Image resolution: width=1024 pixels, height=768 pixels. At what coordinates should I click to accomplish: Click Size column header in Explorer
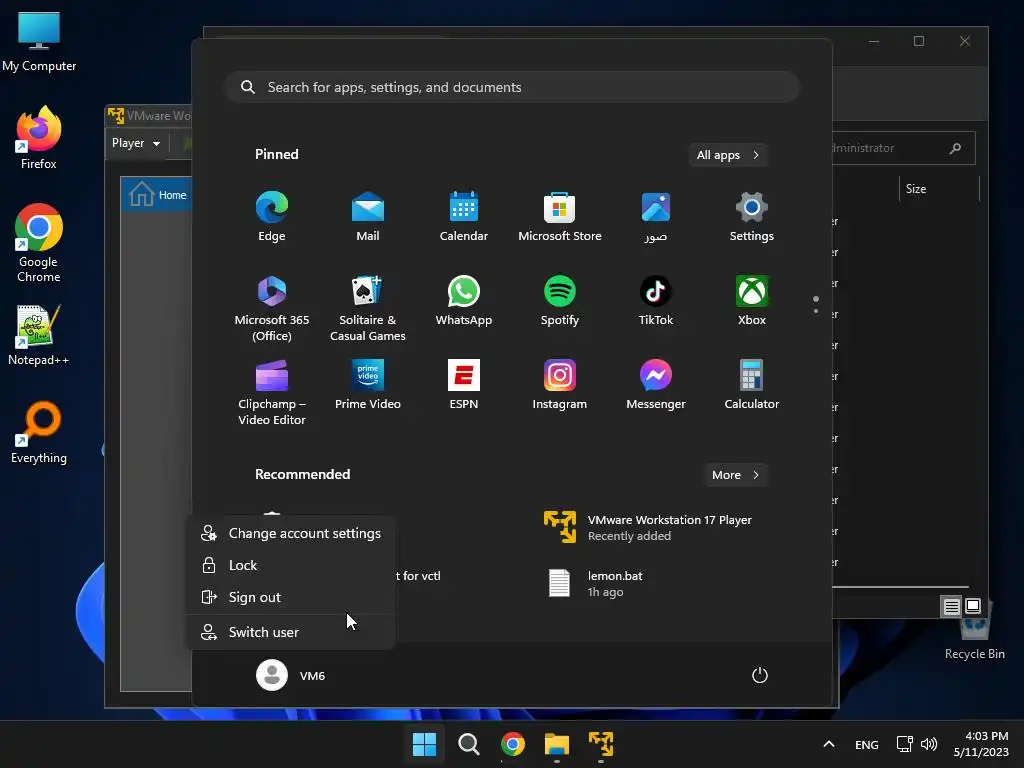(938, 189)
